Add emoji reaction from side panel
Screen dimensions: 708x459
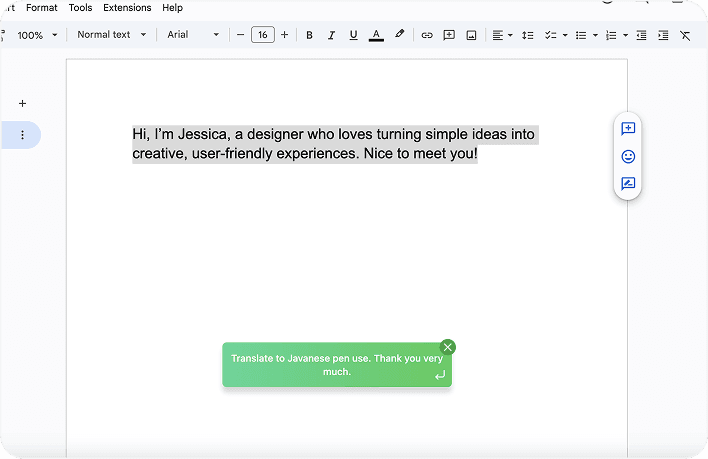click(628, 157)
